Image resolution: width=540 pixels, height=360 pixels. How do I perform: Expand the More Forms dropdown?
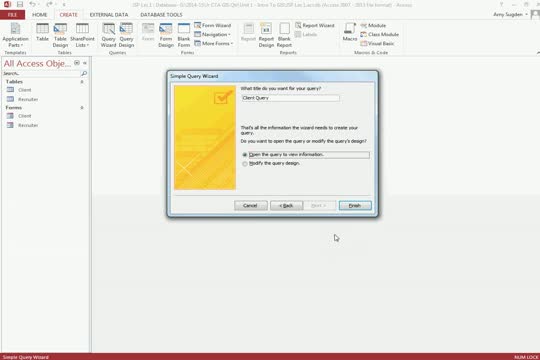coord(214,43)
